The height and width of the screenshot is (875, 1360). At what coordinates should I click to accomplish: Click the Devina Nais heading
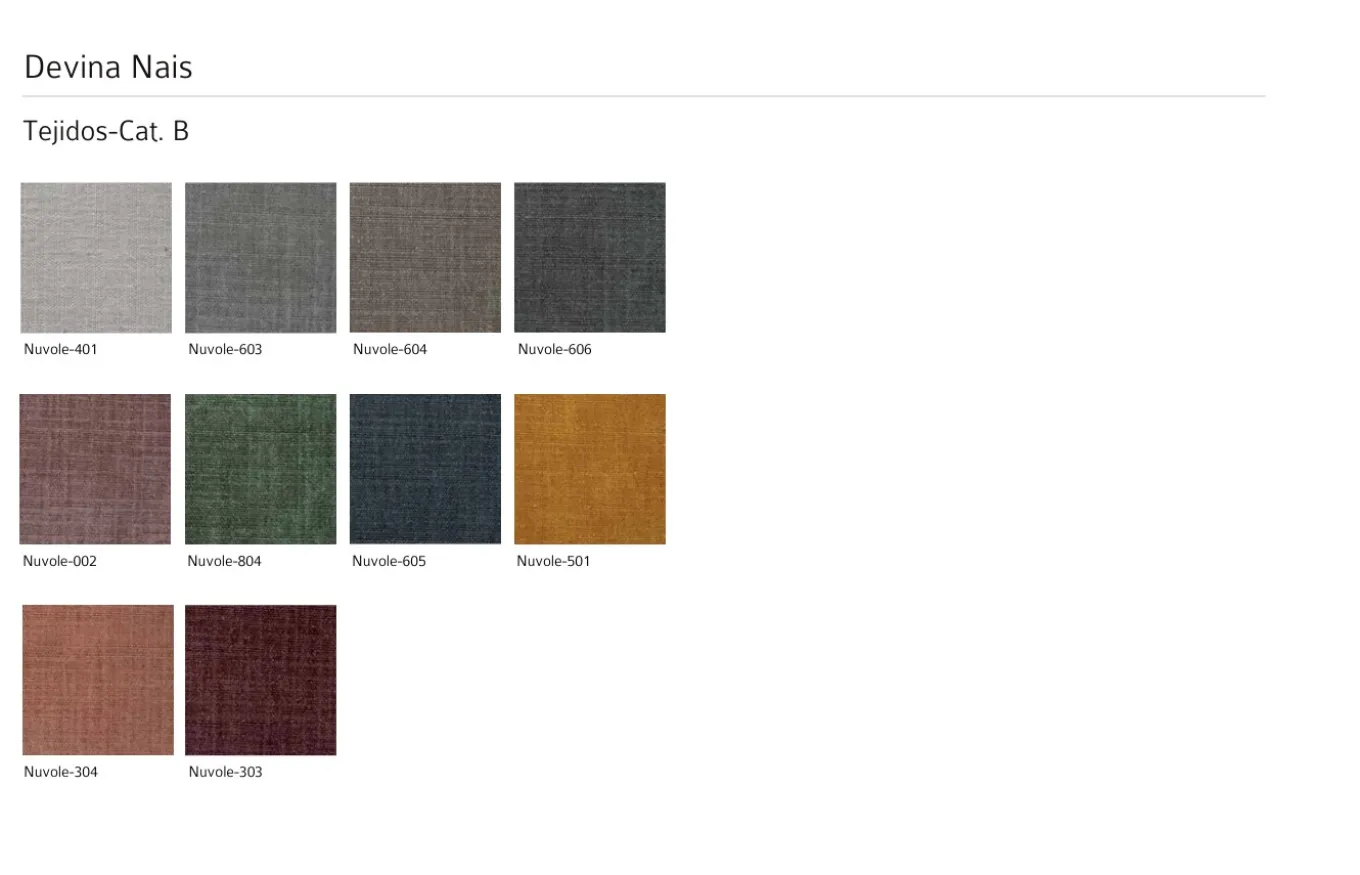(x=108, y=67)
